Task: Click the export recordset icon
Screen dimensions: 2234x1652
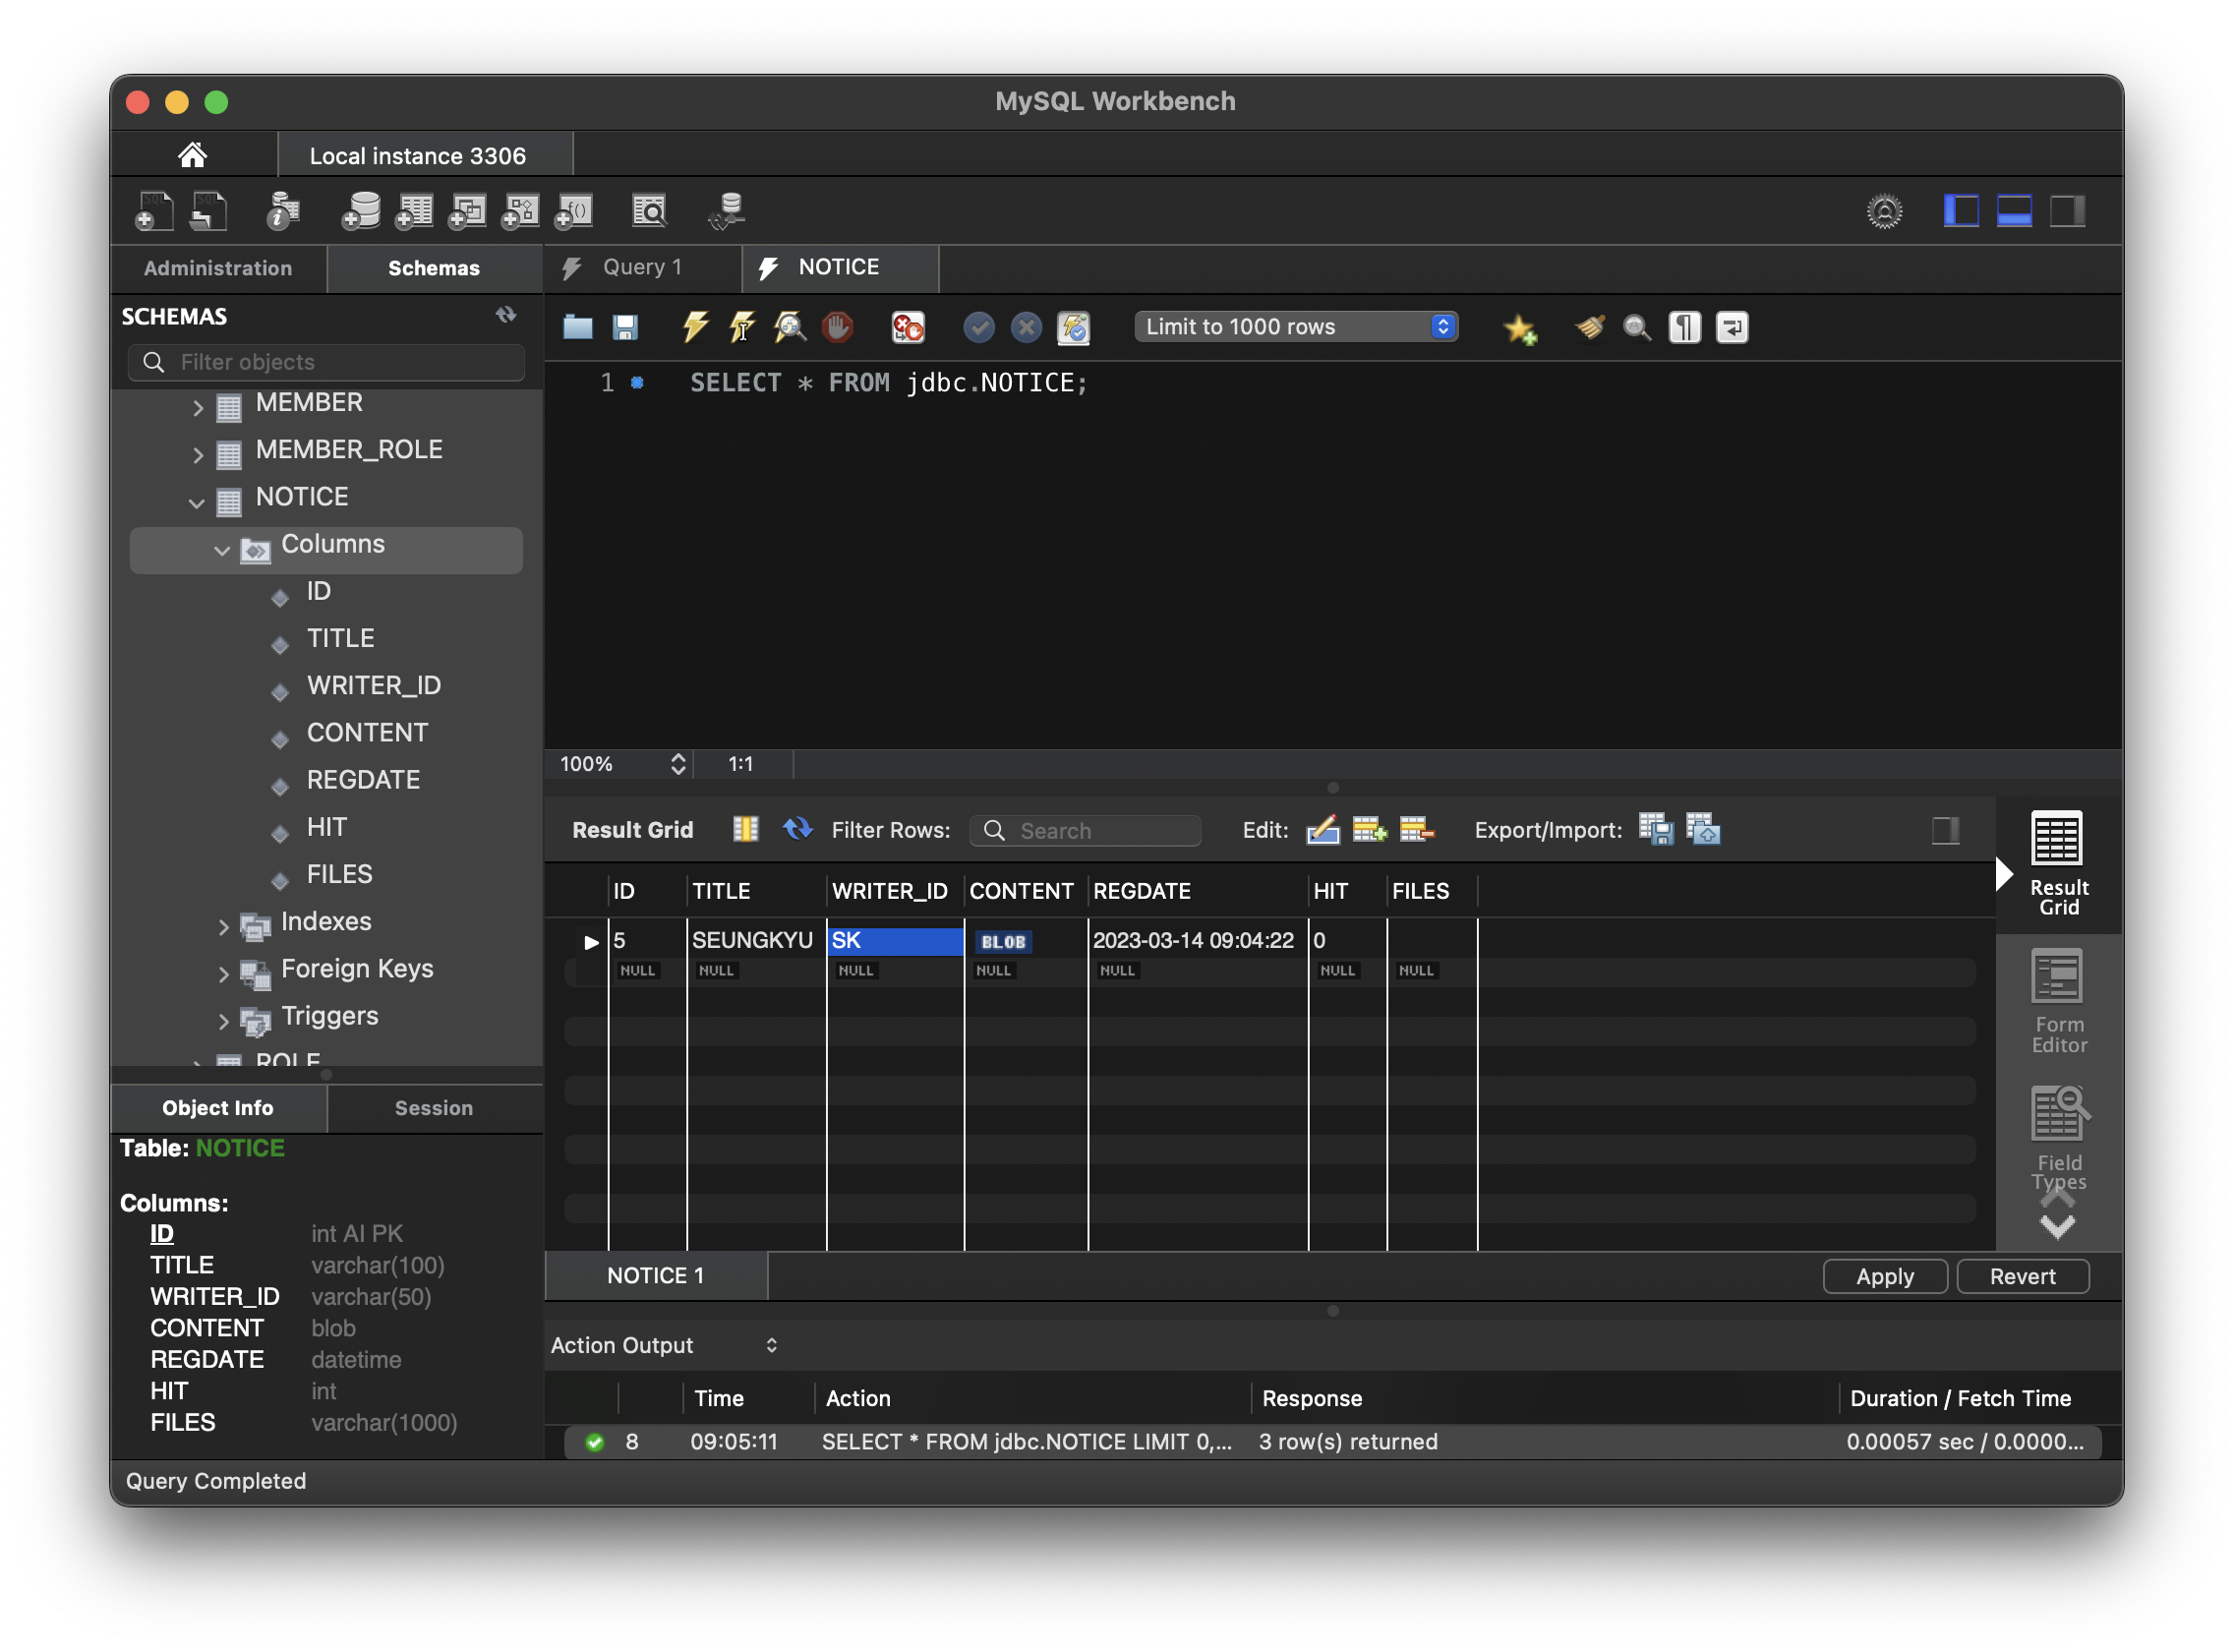Action: click(x=1655, y=829)
